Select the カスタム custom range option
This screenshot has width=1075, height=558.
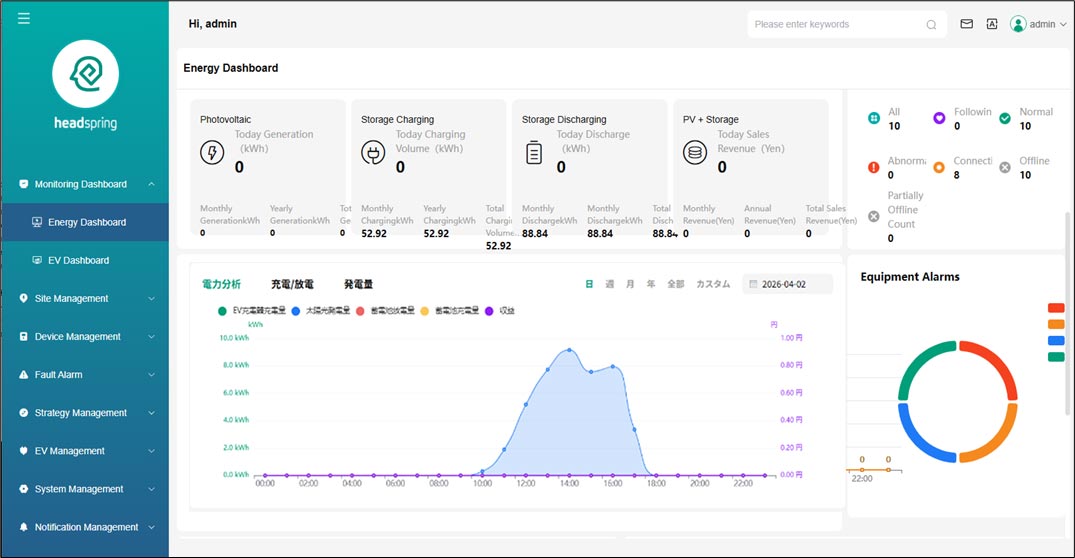712,285
